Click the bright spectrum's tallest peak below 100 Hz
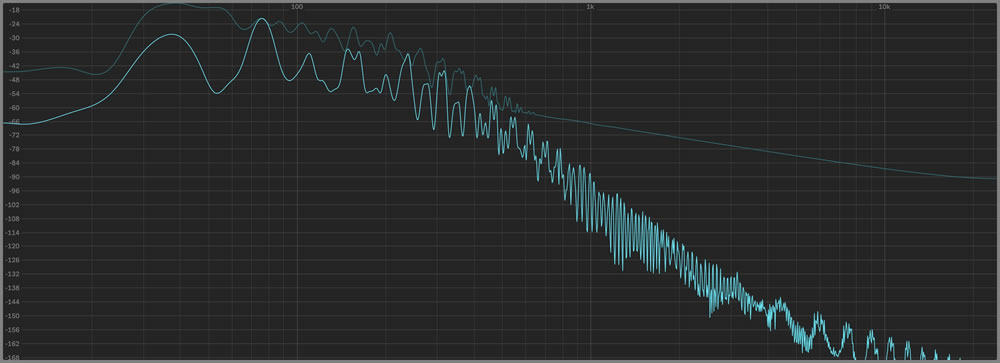1000x363 pixels. [260, 19]
